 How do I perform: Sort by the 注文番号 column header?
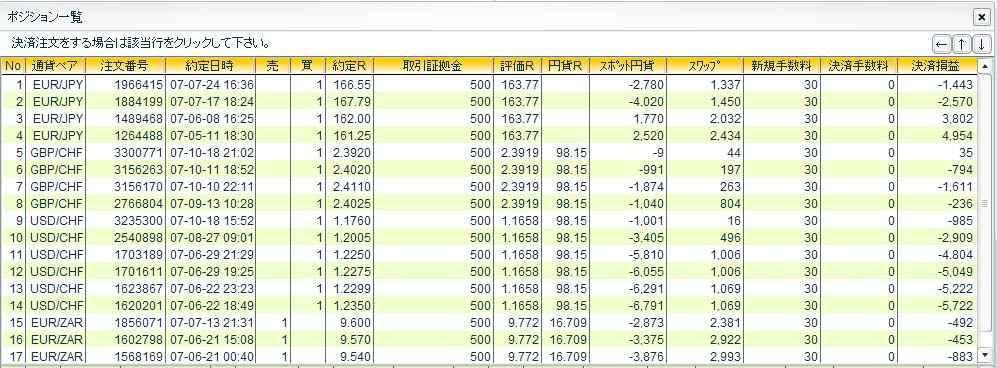click(125, 65)
